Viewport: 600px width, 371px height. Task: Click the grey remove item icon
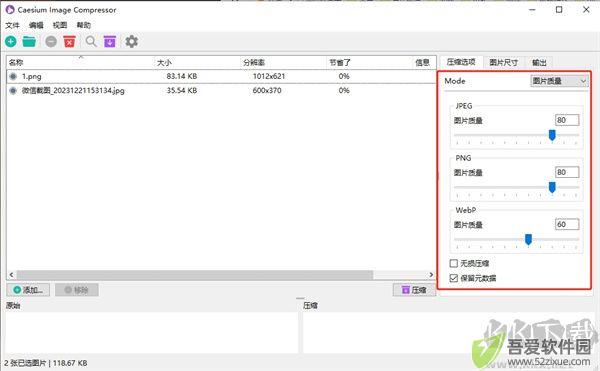tap(51, 41)
